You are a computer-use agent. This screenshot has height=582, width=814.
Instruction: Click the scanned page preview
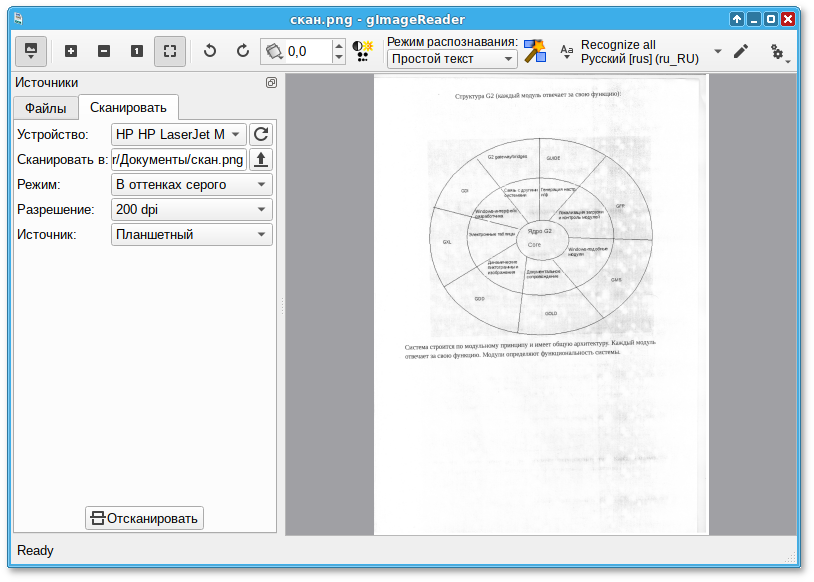[x=540, y=304]
